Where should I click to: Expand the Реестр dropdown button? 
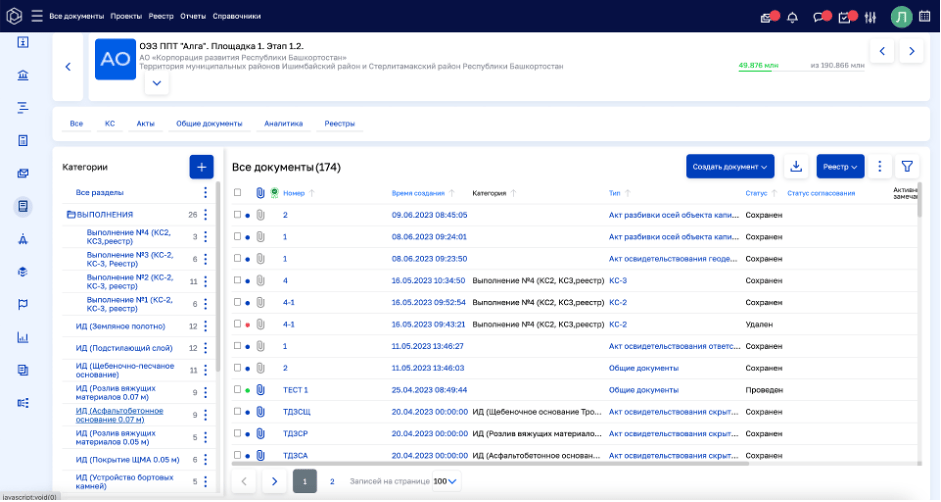click(x=840, y=167)
